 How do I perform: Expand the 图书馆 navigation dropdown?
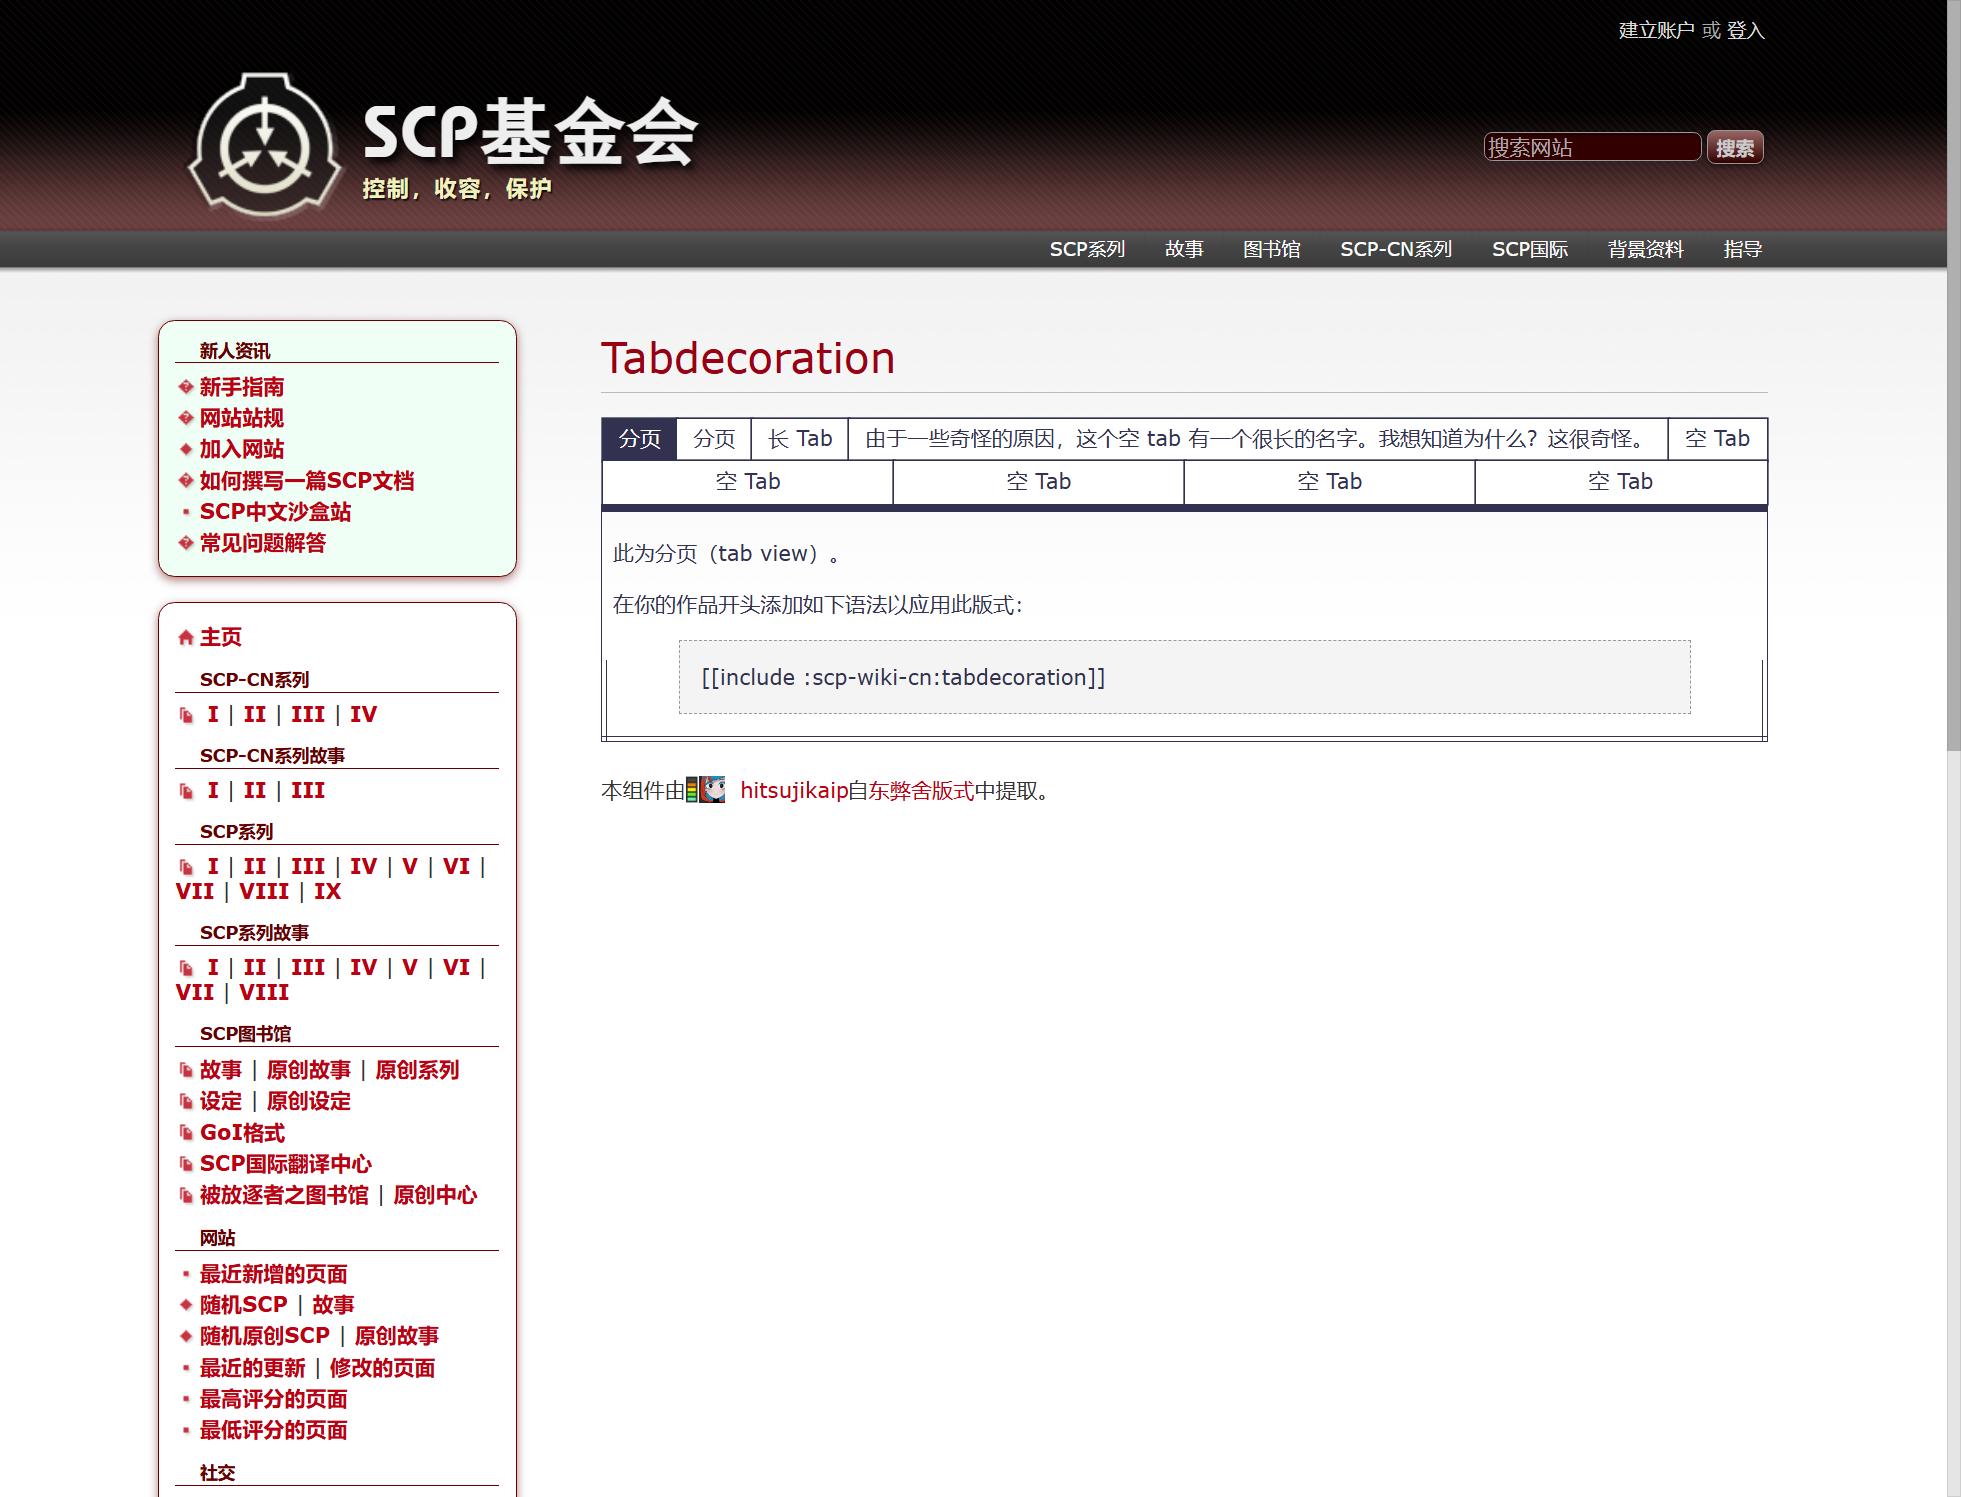click(1271, 249)
